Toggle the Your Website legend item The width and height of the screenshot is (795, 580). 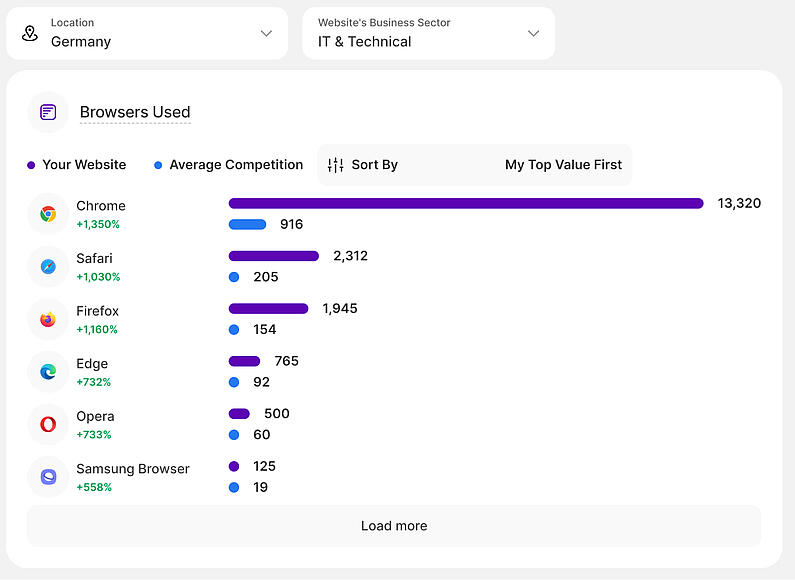point(77,165)
